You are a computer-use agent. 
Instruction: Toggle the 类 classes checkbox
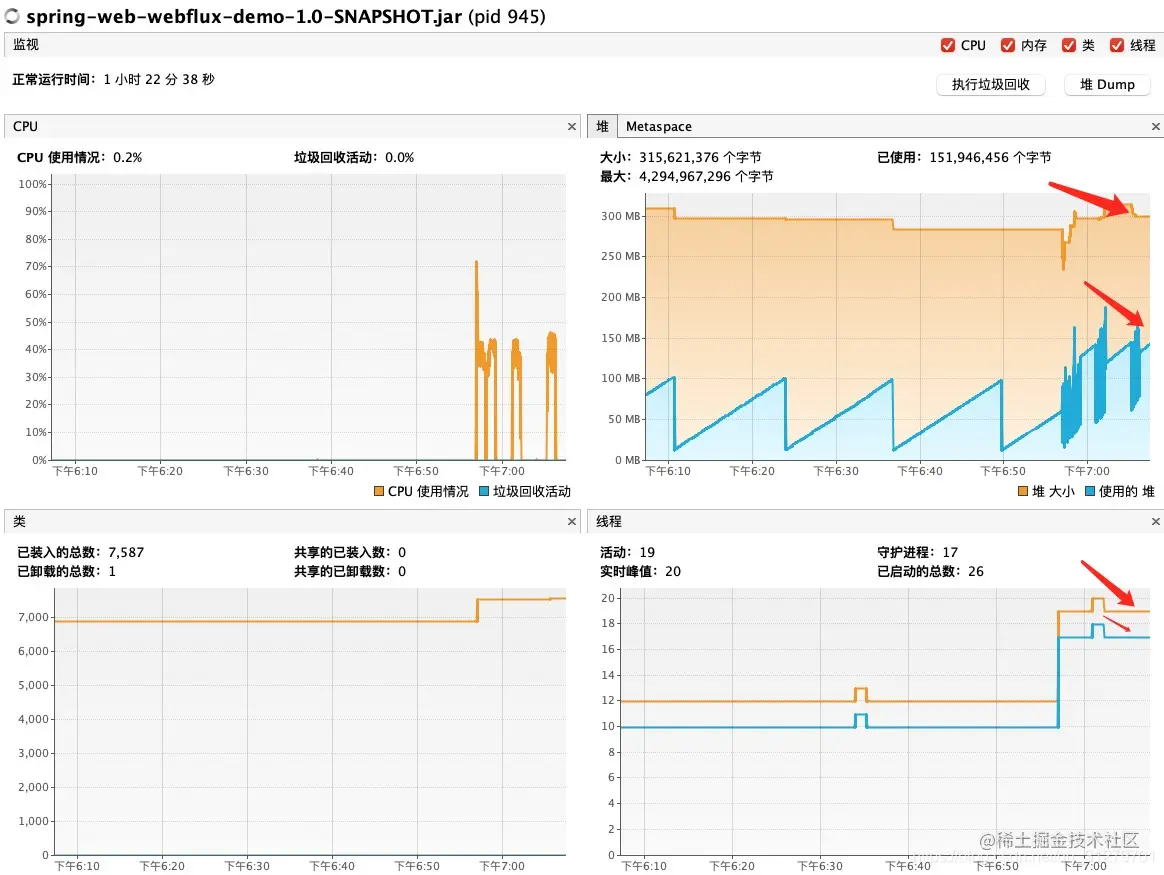tap(1068, 45)
